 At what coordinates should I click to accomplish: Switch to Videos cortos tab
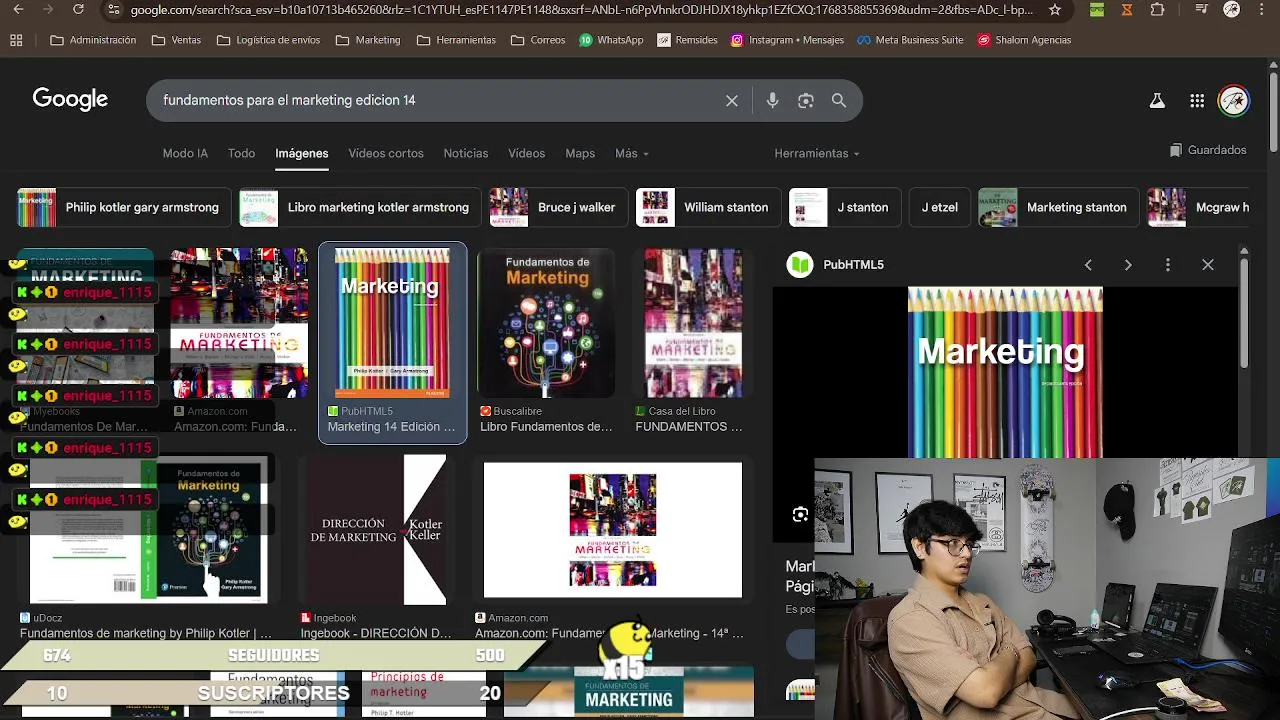click(386, 153)
